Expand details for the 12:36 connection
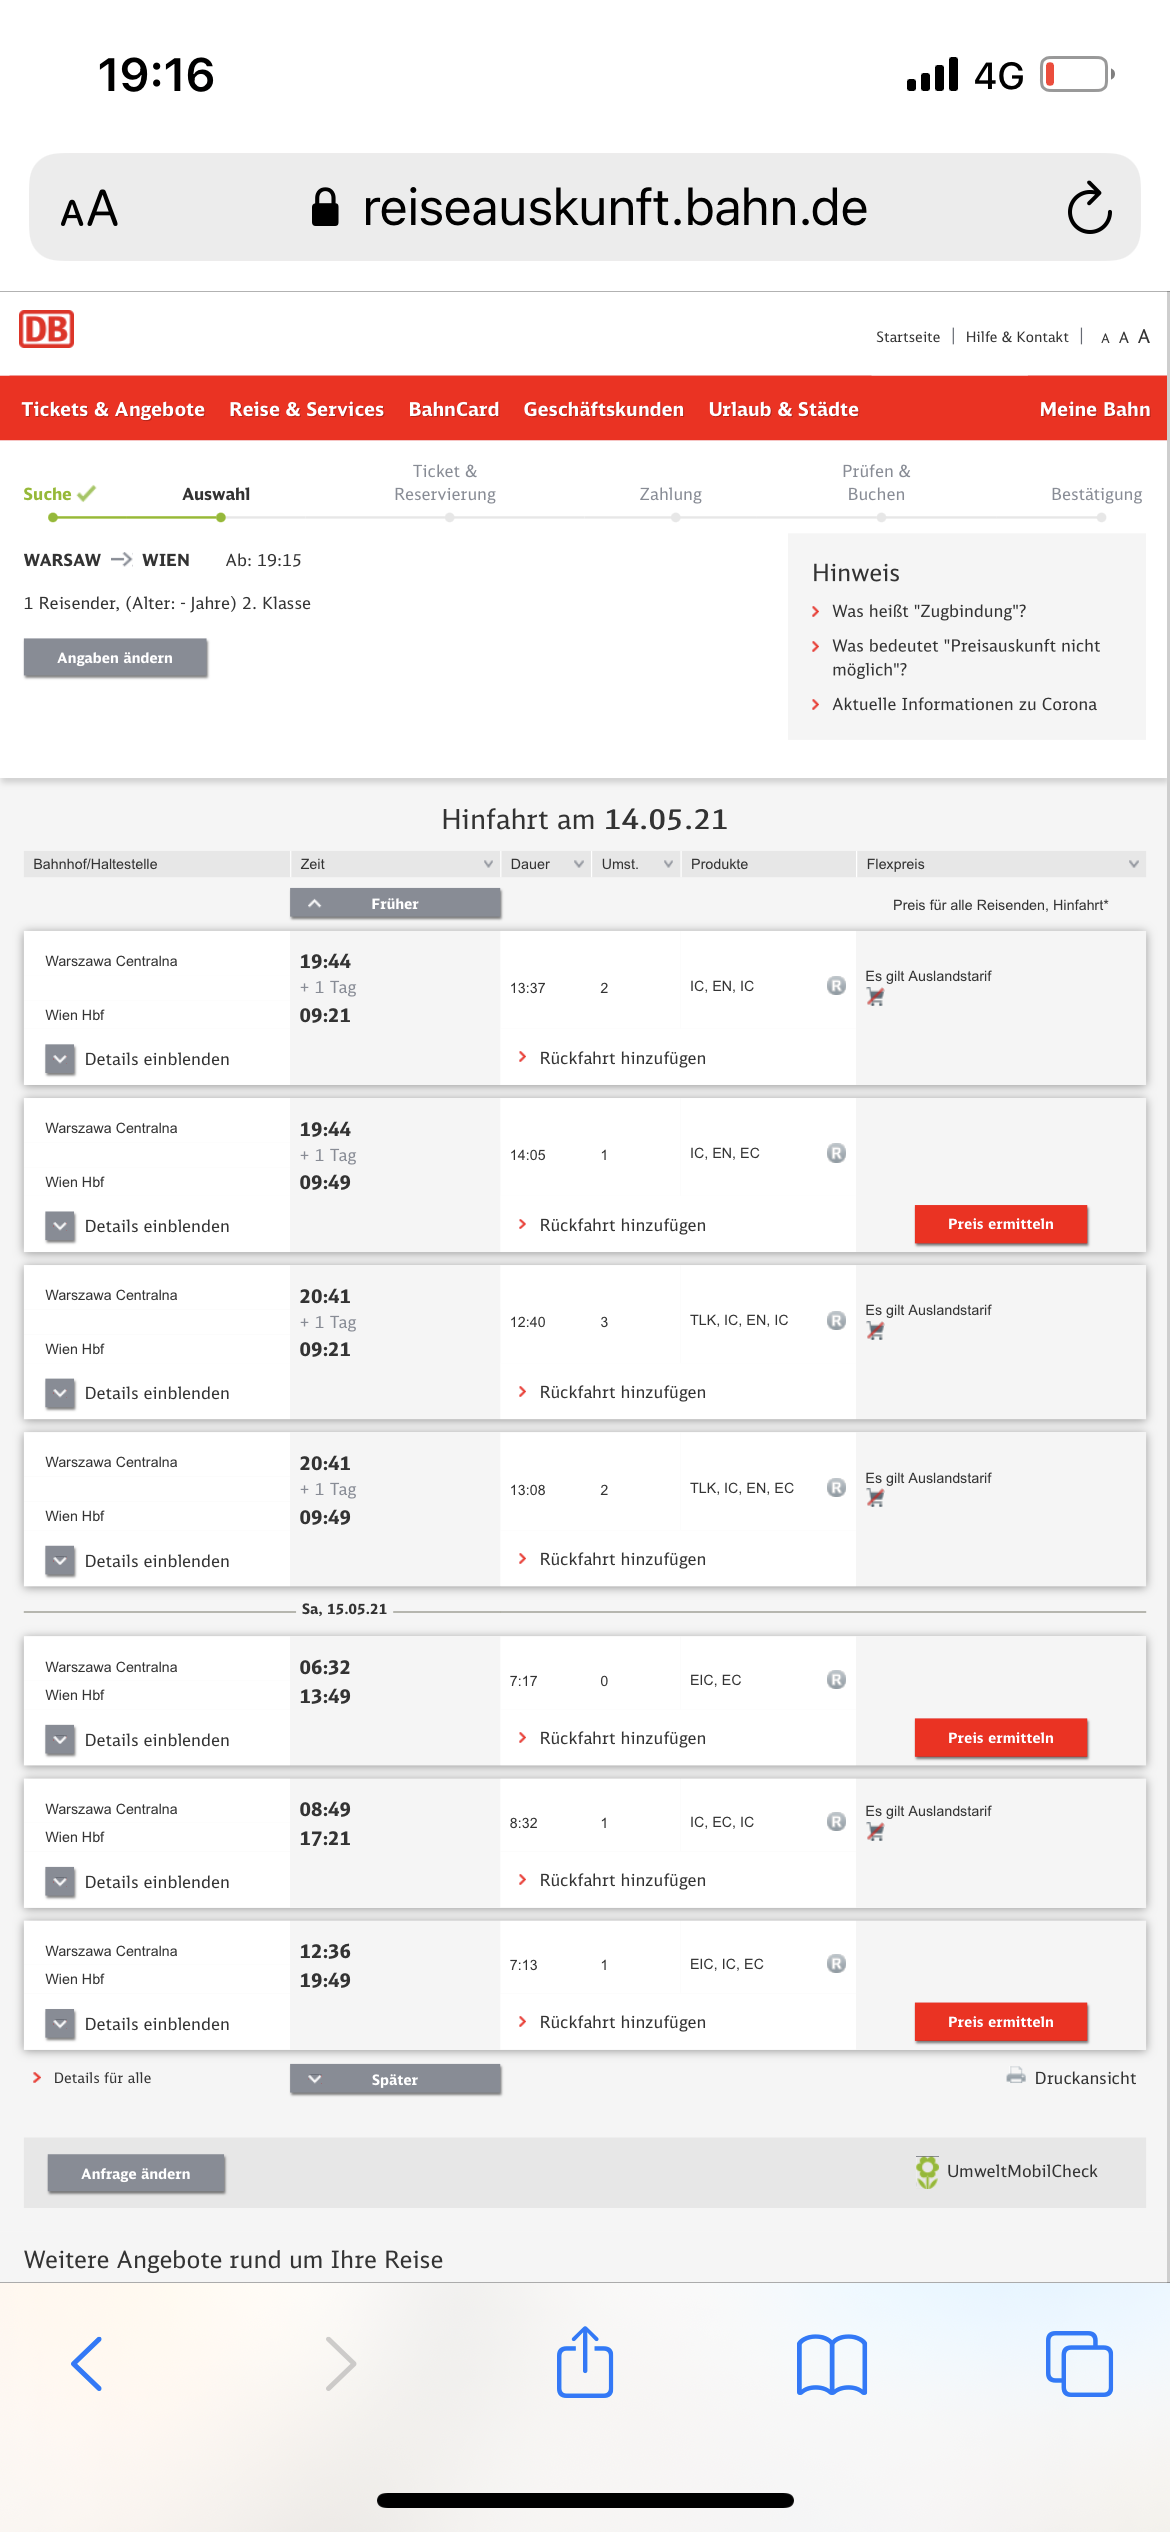 coord(61,2024)
